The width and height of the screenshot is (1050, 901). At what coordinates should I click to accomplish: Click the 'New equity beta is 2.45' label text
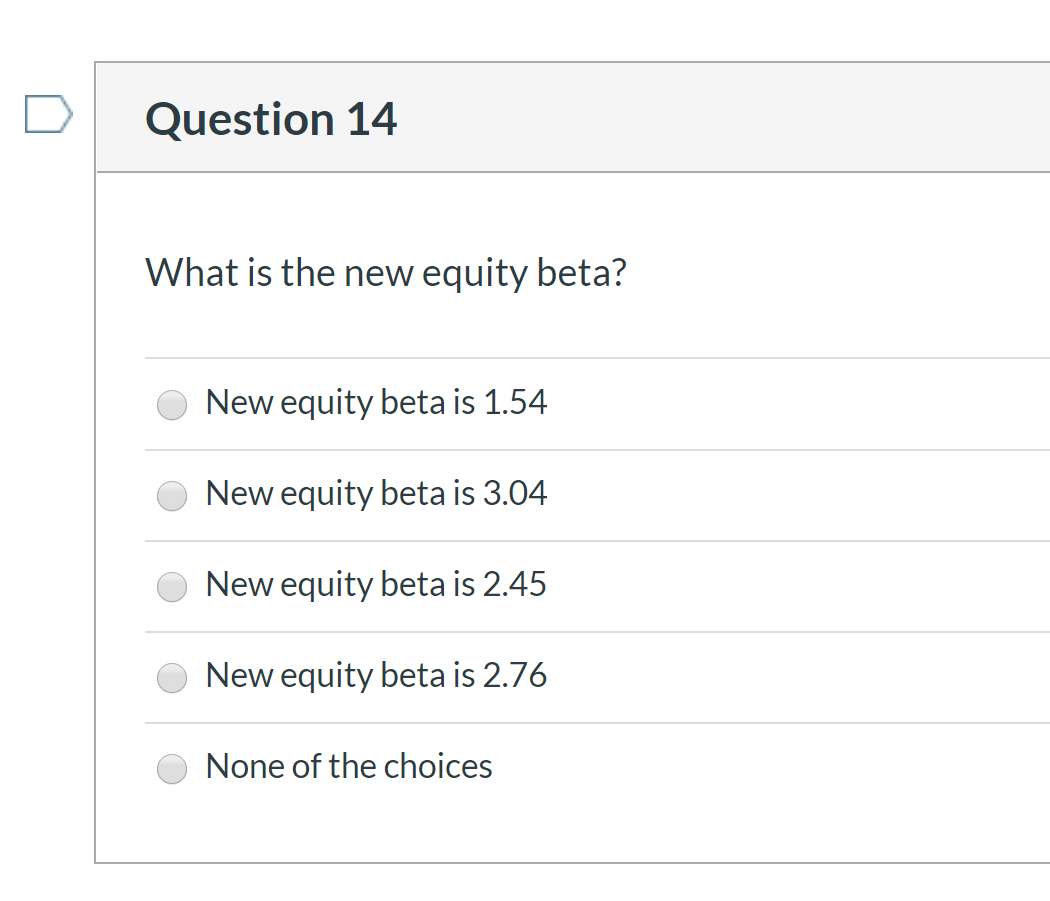(x=376, y=584)
